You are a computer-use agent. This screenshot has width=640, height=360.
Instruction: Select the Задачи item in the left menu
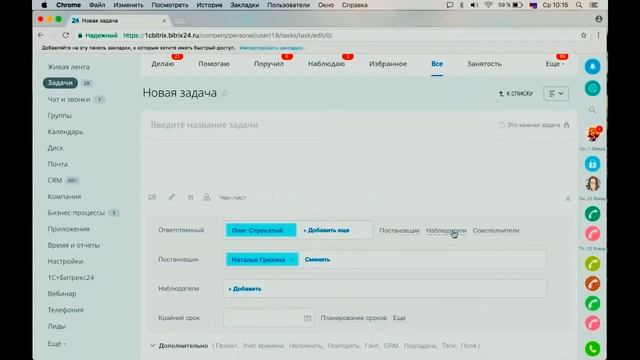[x=60, y=83]
